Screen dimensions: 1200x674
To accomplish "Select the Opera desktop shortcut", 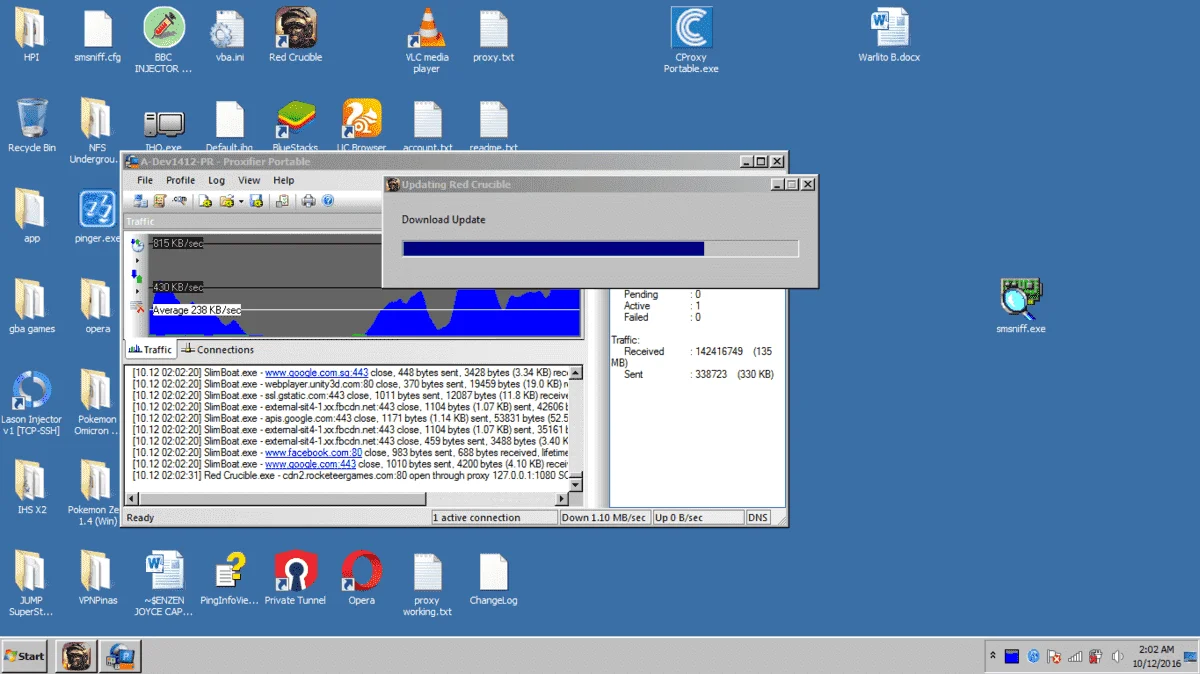I will click(361, 579).
